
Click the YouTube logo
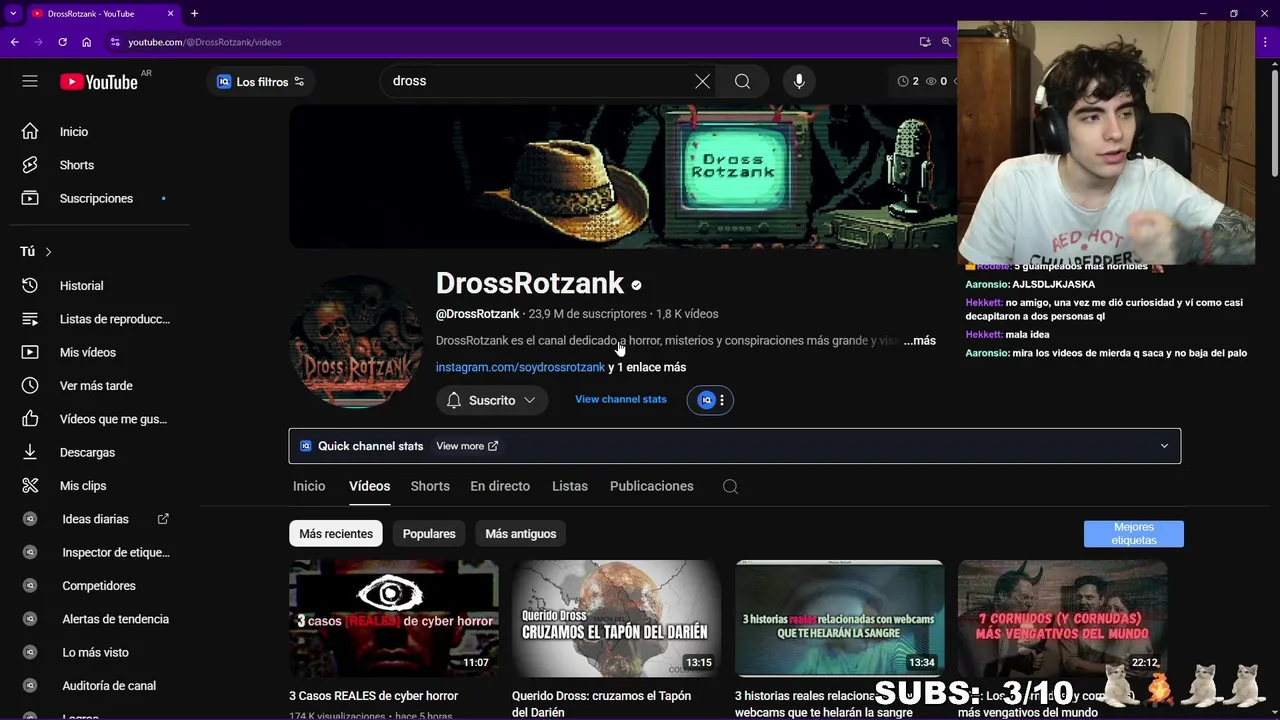99,82
